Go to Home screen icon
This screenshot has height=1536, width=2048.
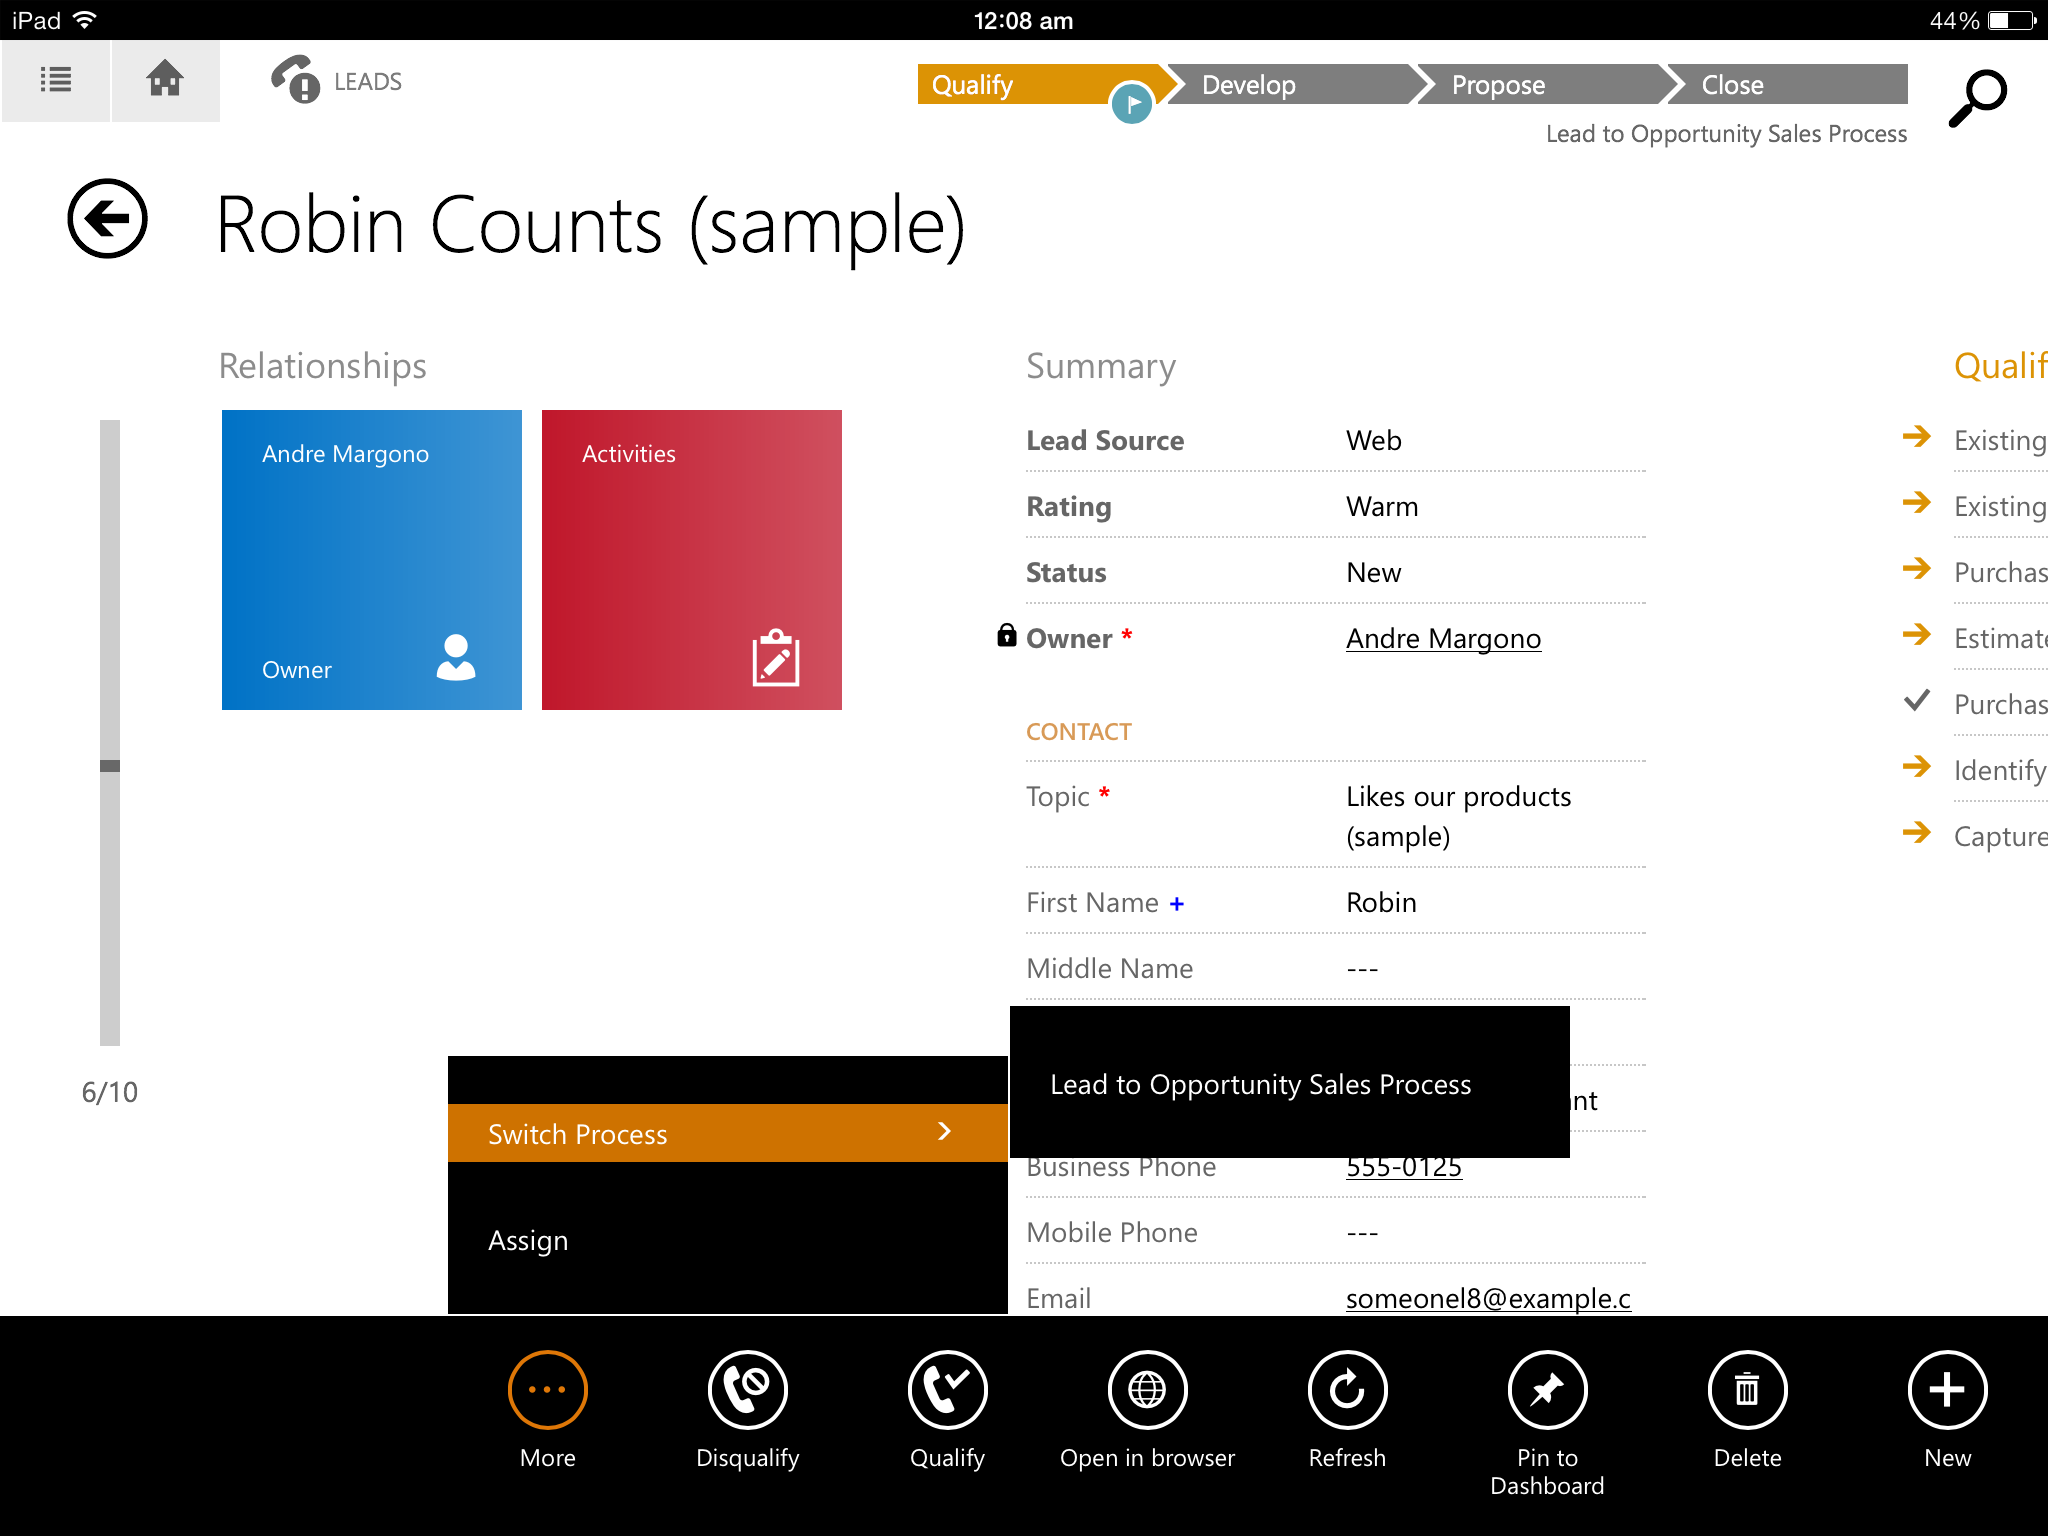pos(165,80)
